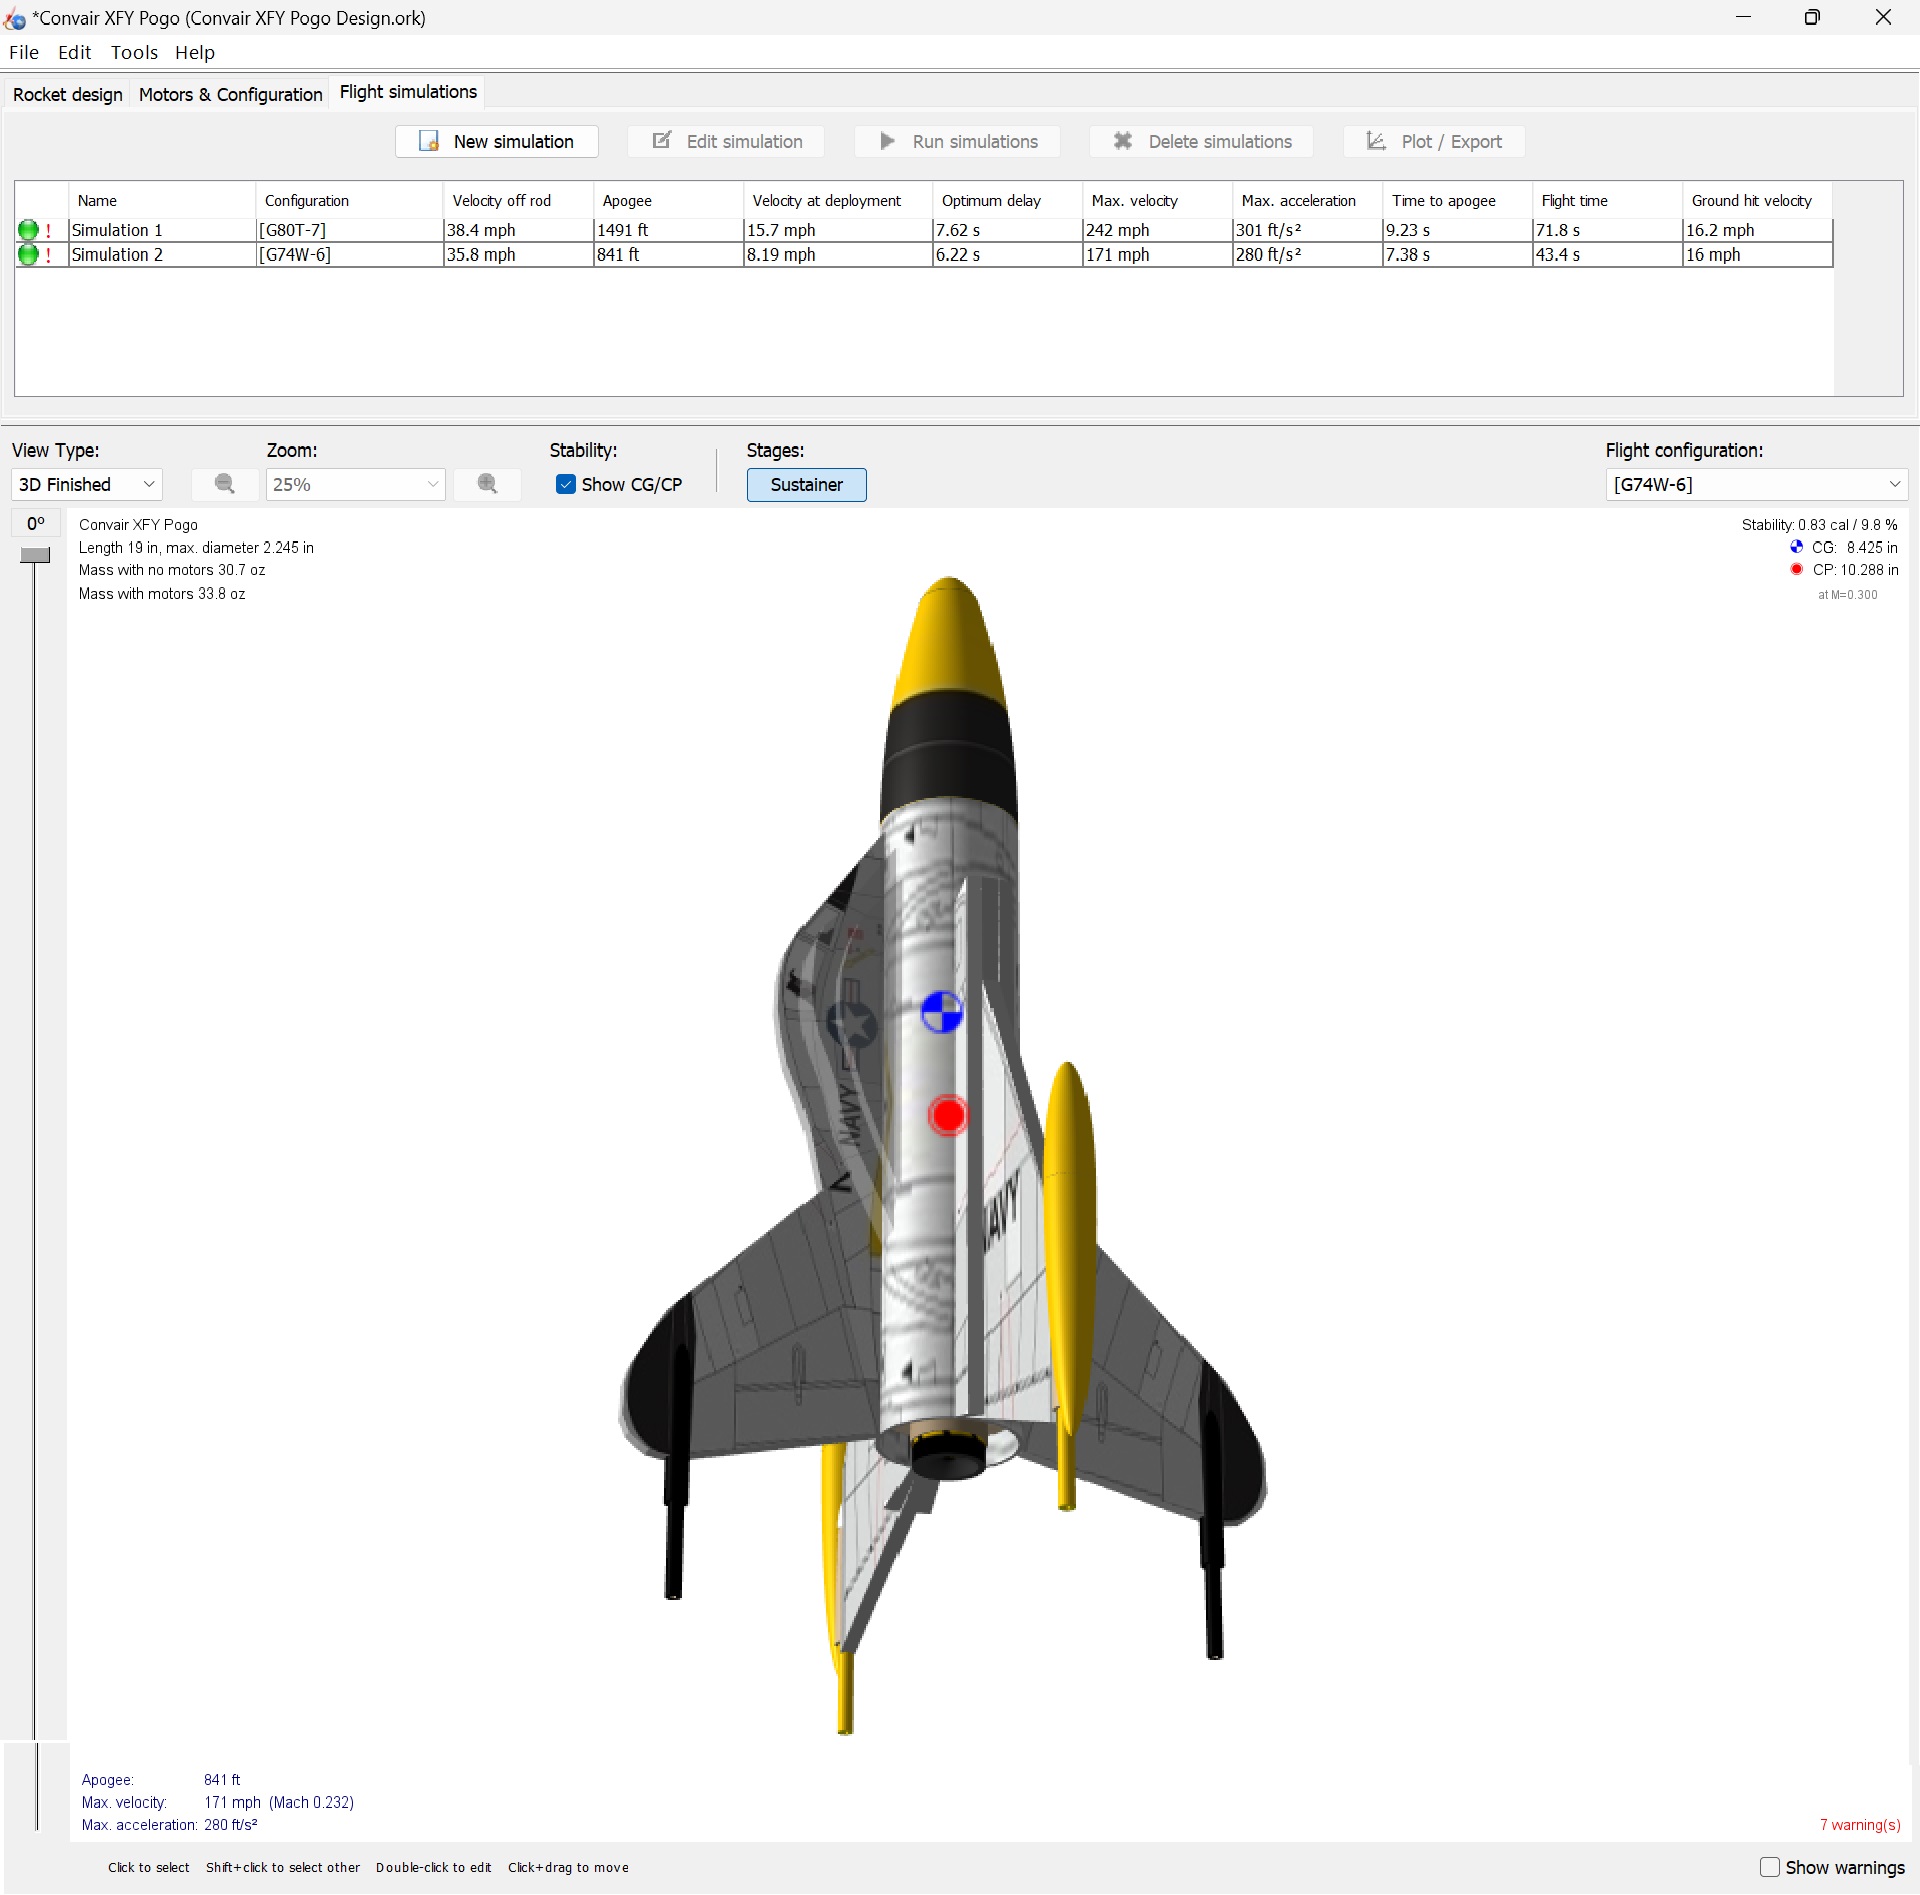Sort by the Configuration column header

click(x=349, y=200)
